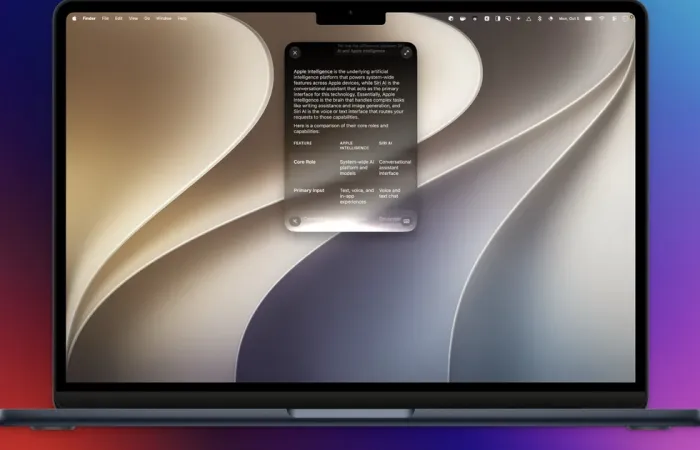Screen dimensions: 700x450
Task: Open the View menu
Action: coord(133,18)
